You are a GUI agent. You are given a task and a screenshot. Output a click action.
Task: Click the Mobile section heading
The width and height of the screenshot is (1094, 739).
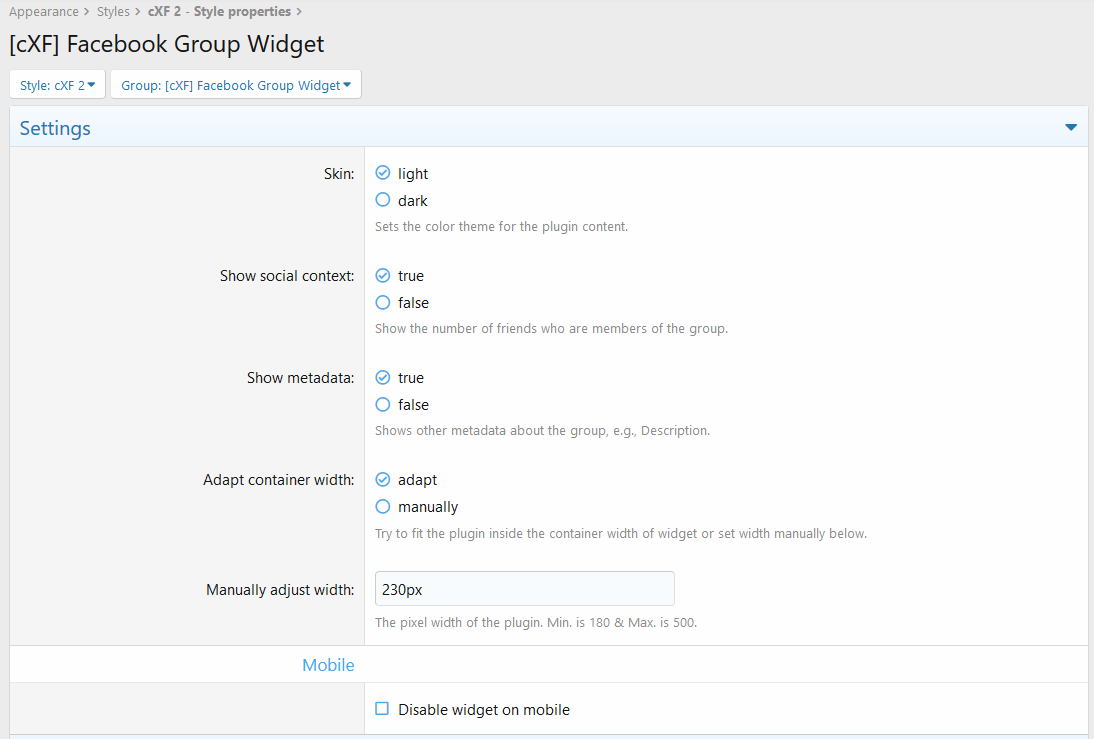click(328, 665)
